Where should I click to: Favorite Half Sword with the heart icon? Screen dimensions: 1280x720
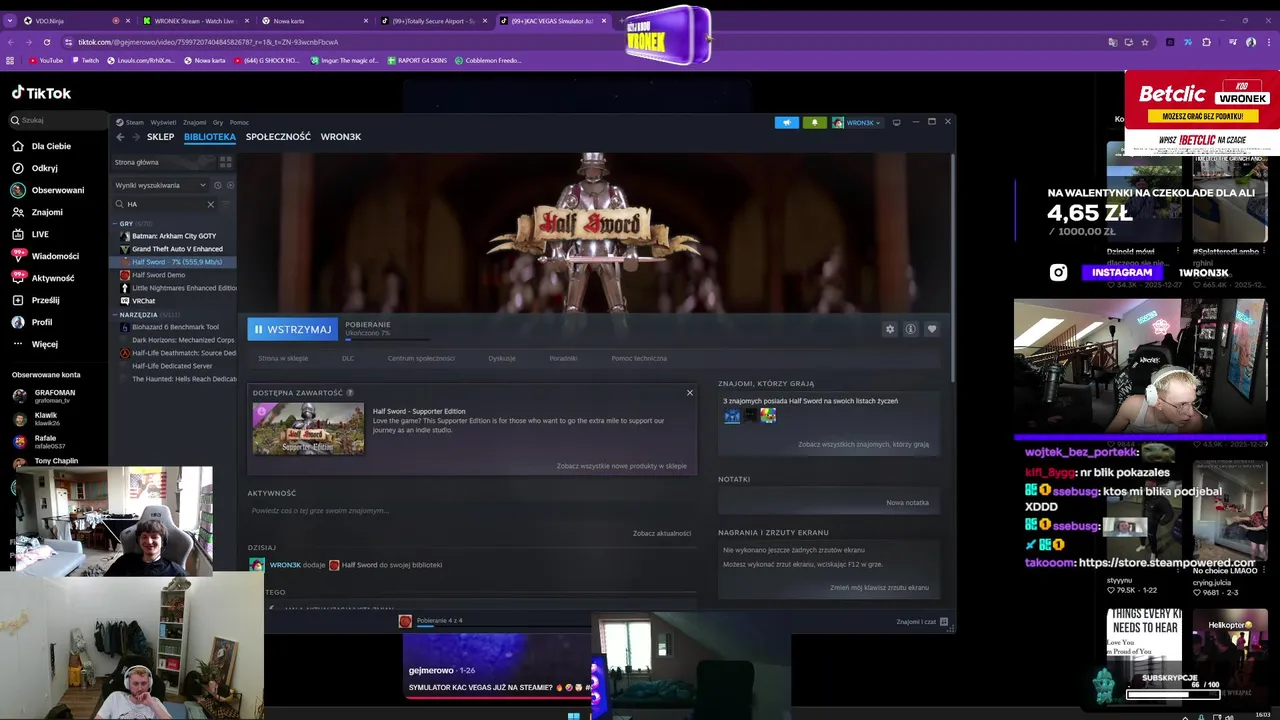(x=932, y=329)
